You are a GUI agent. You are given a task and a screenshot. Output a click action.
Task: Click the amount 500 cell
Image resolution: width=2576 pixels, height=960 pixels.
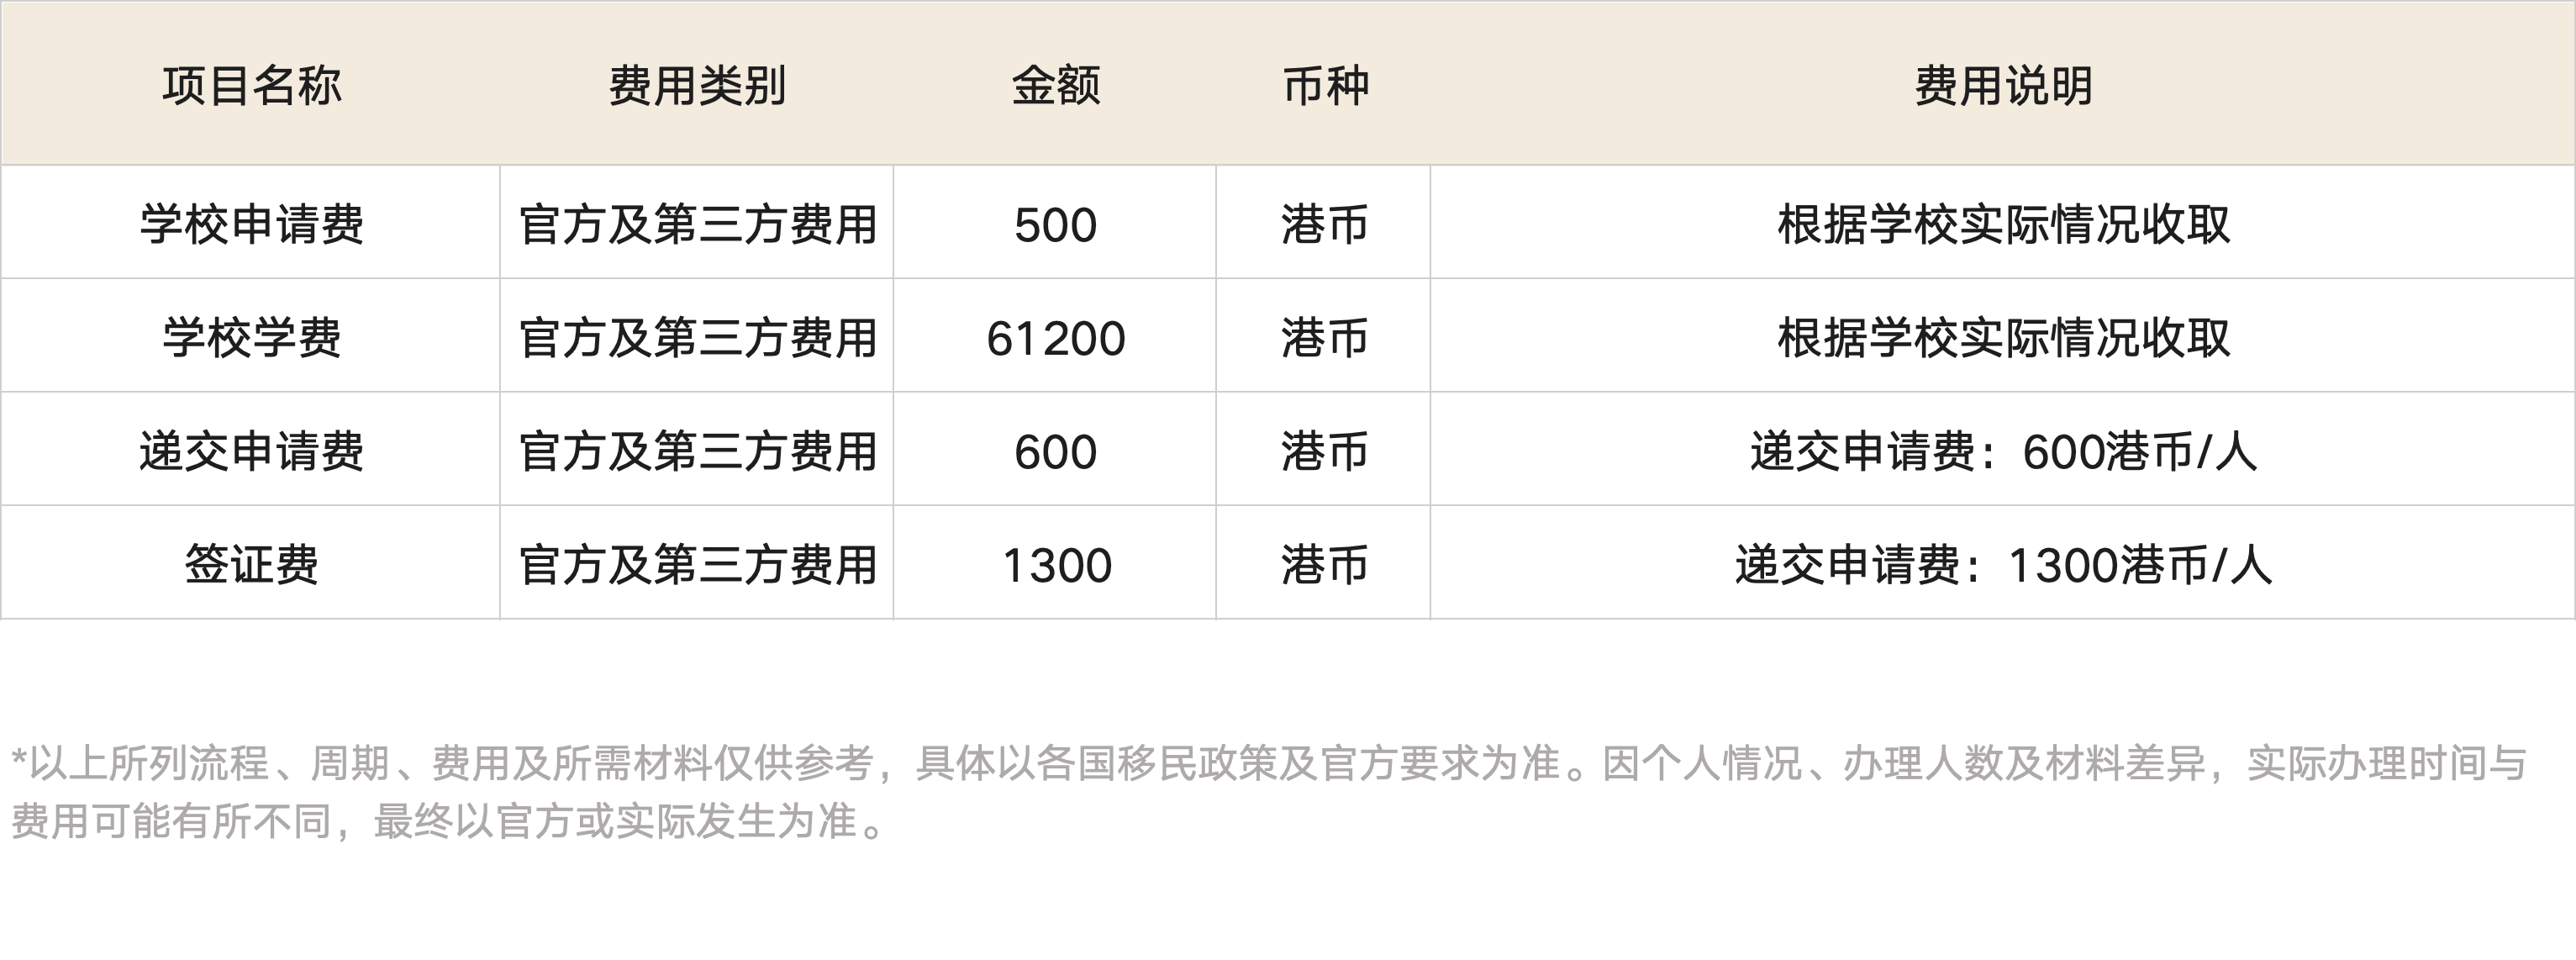click(1055, 224)
